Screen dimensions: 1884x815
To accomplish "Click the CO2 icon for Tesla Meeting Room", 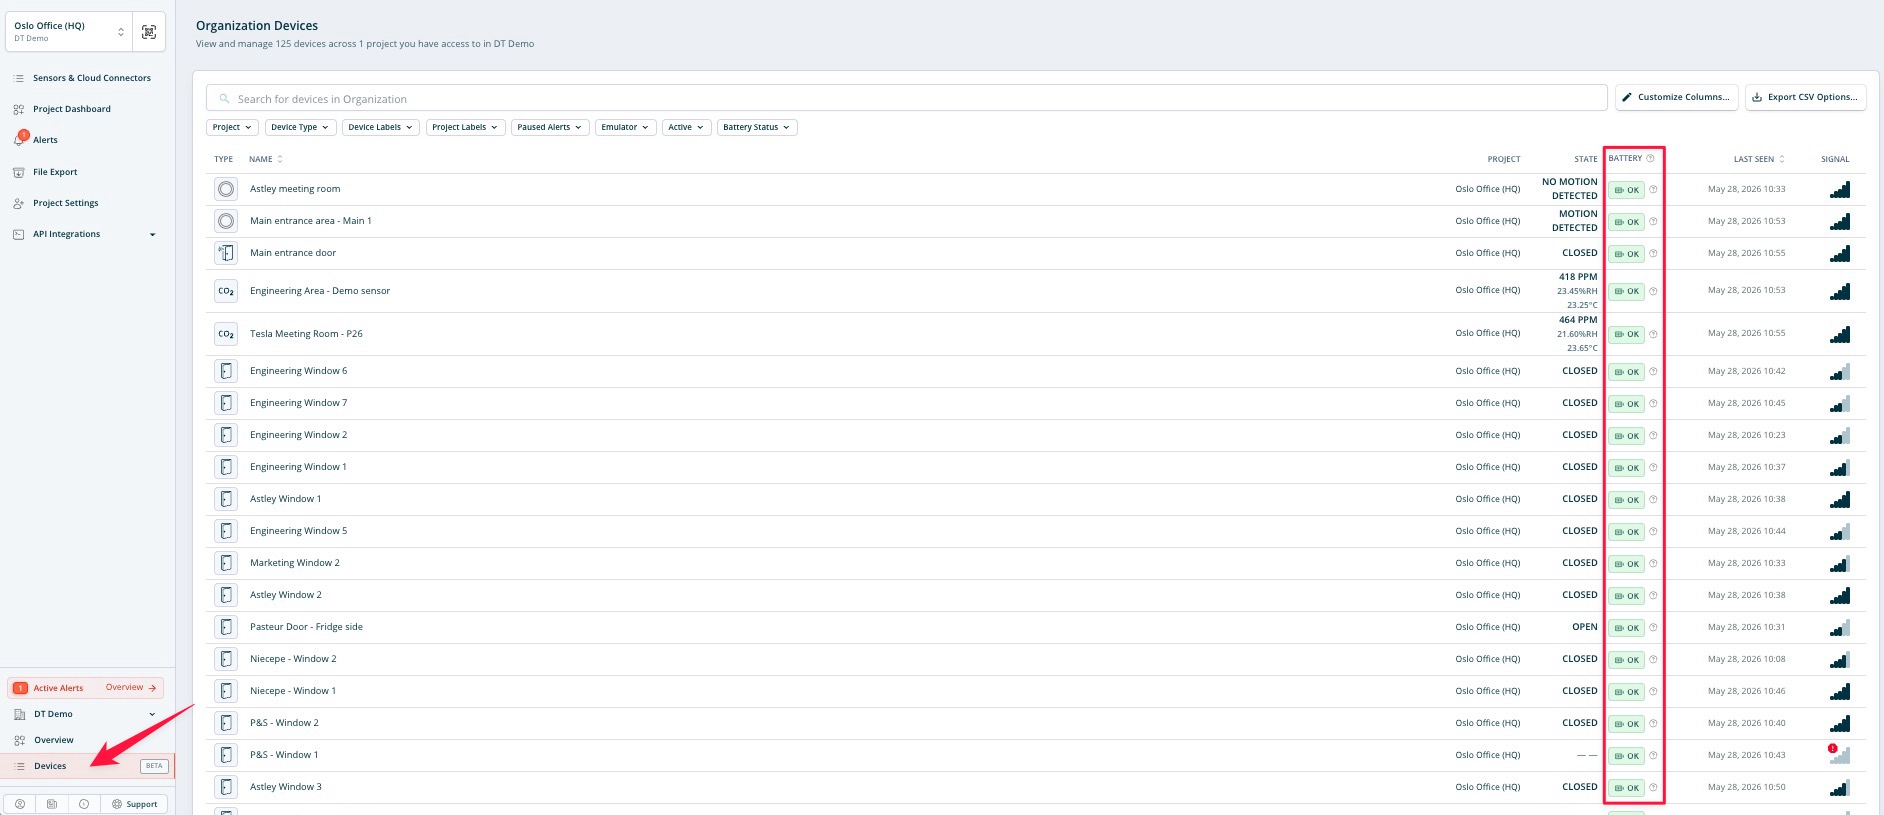I will click(226, 334).
